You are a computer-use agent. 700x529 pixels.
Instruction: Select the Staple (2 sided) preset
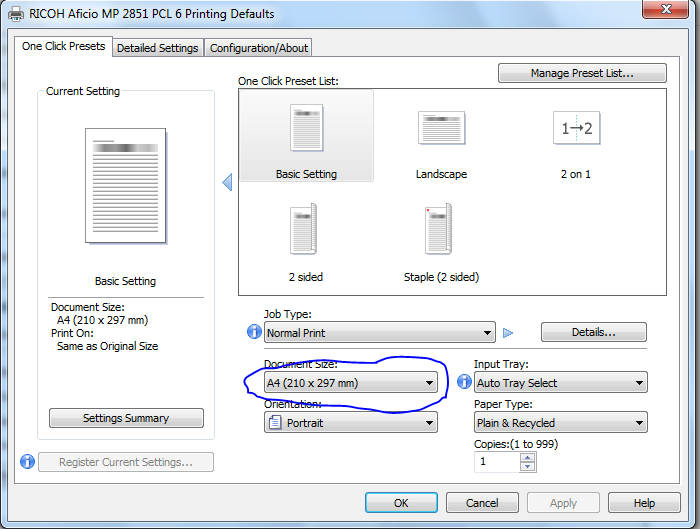[440, 231]
